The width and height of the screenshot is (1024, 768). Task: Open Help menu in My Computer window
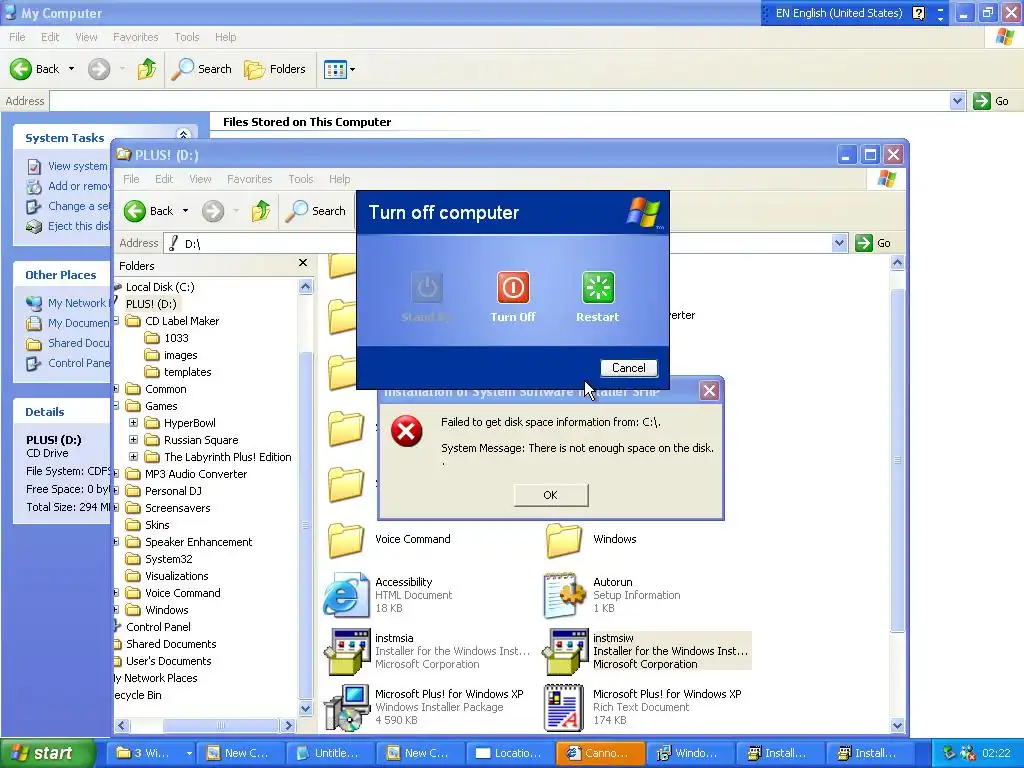coord(225,37)
